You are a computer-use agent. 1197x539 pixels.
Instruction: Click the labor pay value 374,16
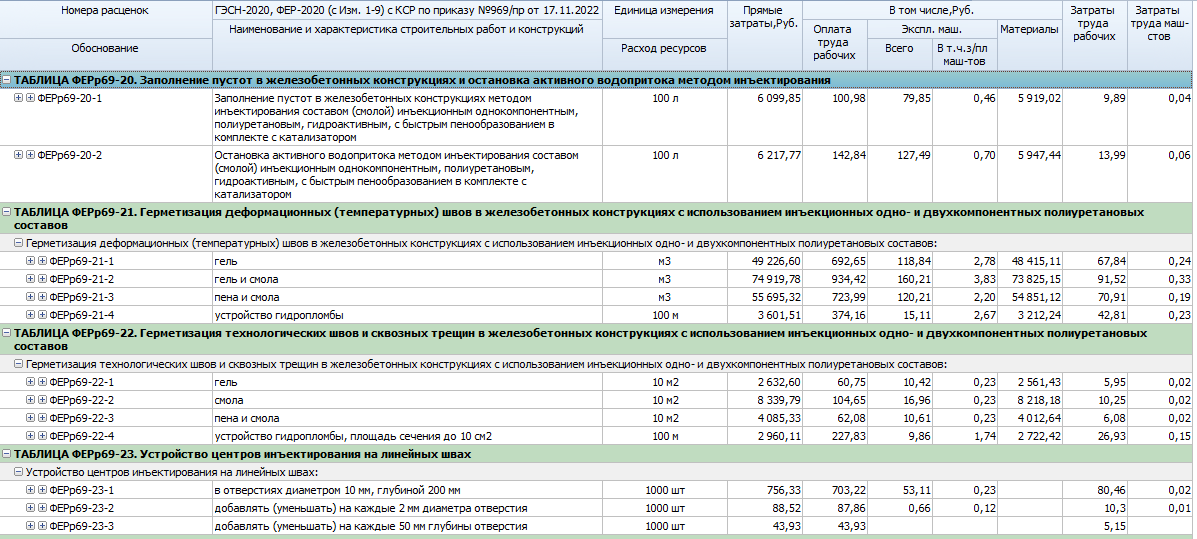(x=849, y=315)
